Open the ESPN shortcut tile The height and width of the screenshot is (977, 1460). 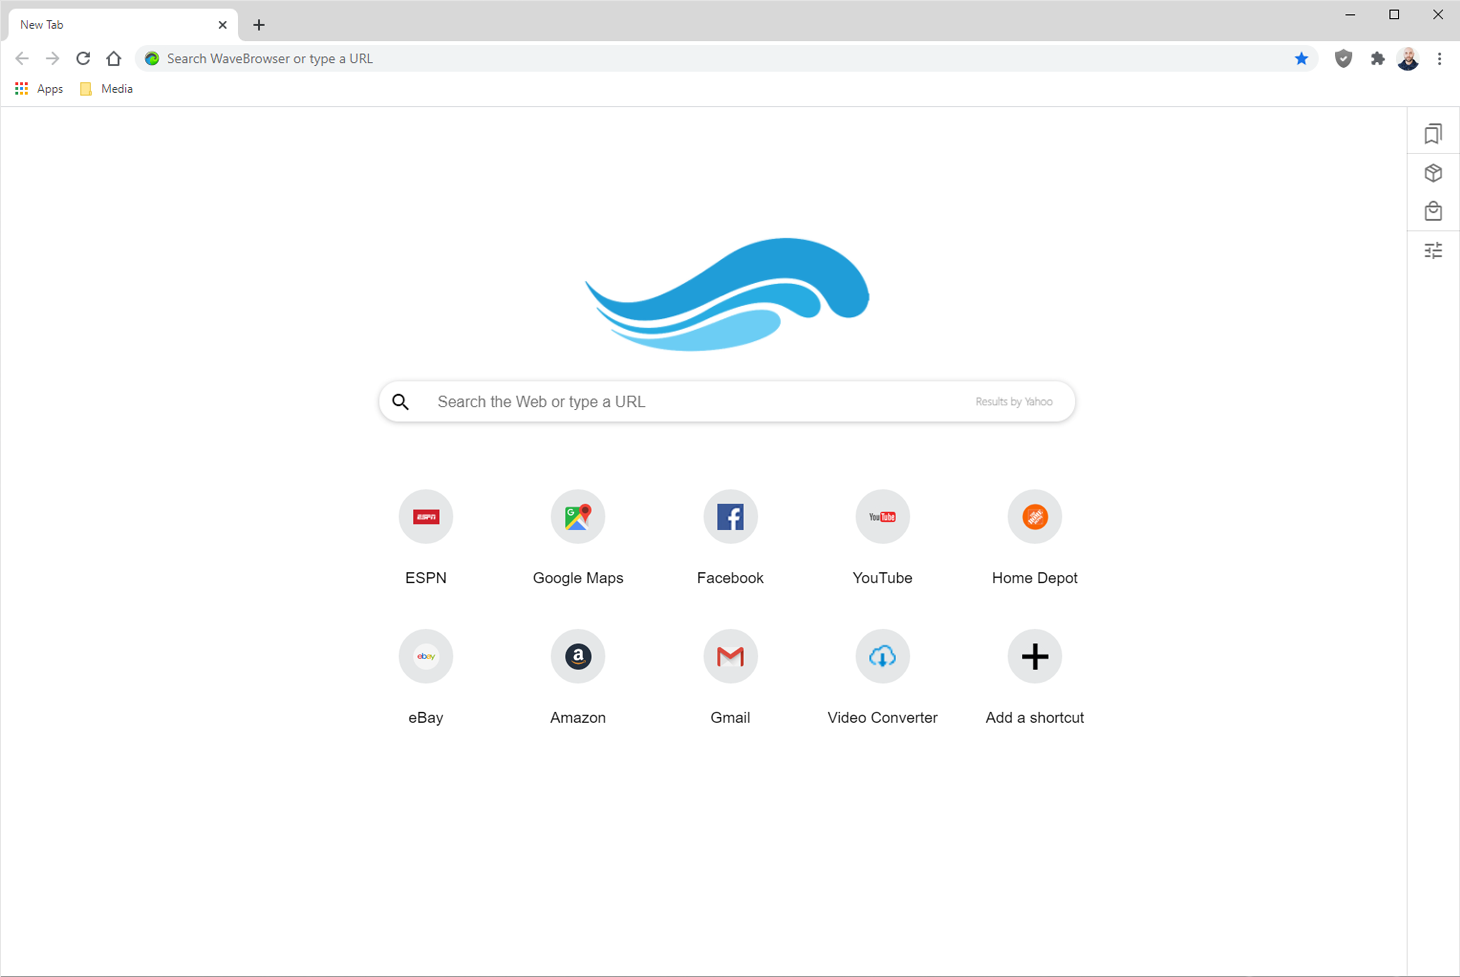426,517
